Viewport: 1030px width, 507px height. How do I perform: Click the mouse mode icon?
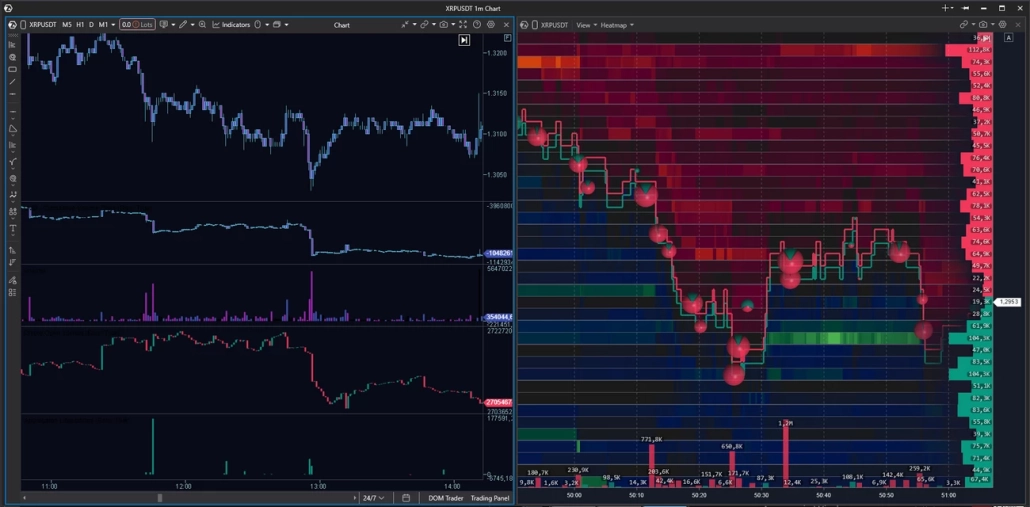point(258,24)
